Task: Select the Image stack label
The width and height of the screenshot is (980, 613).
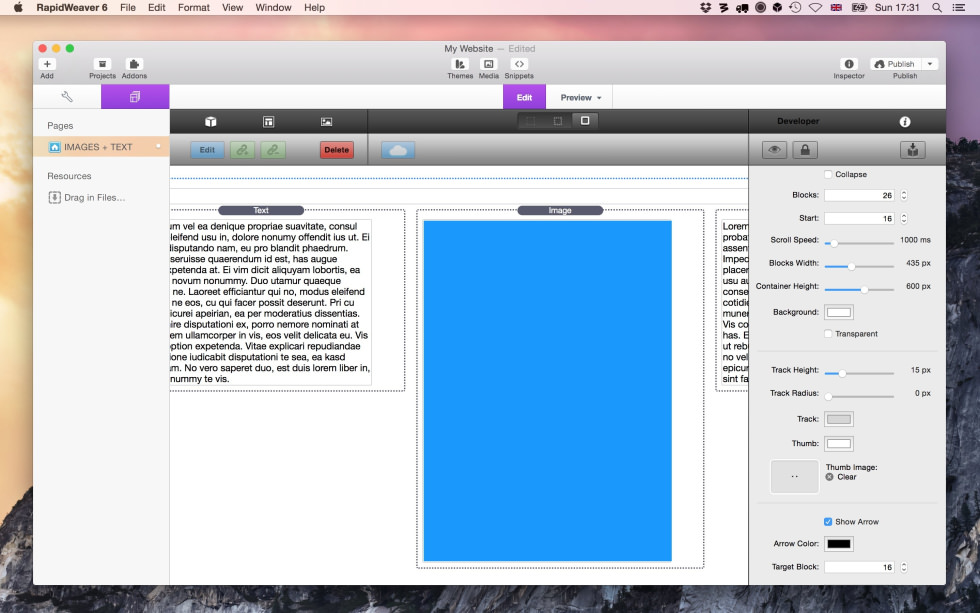Action: [x=560, y=211]
